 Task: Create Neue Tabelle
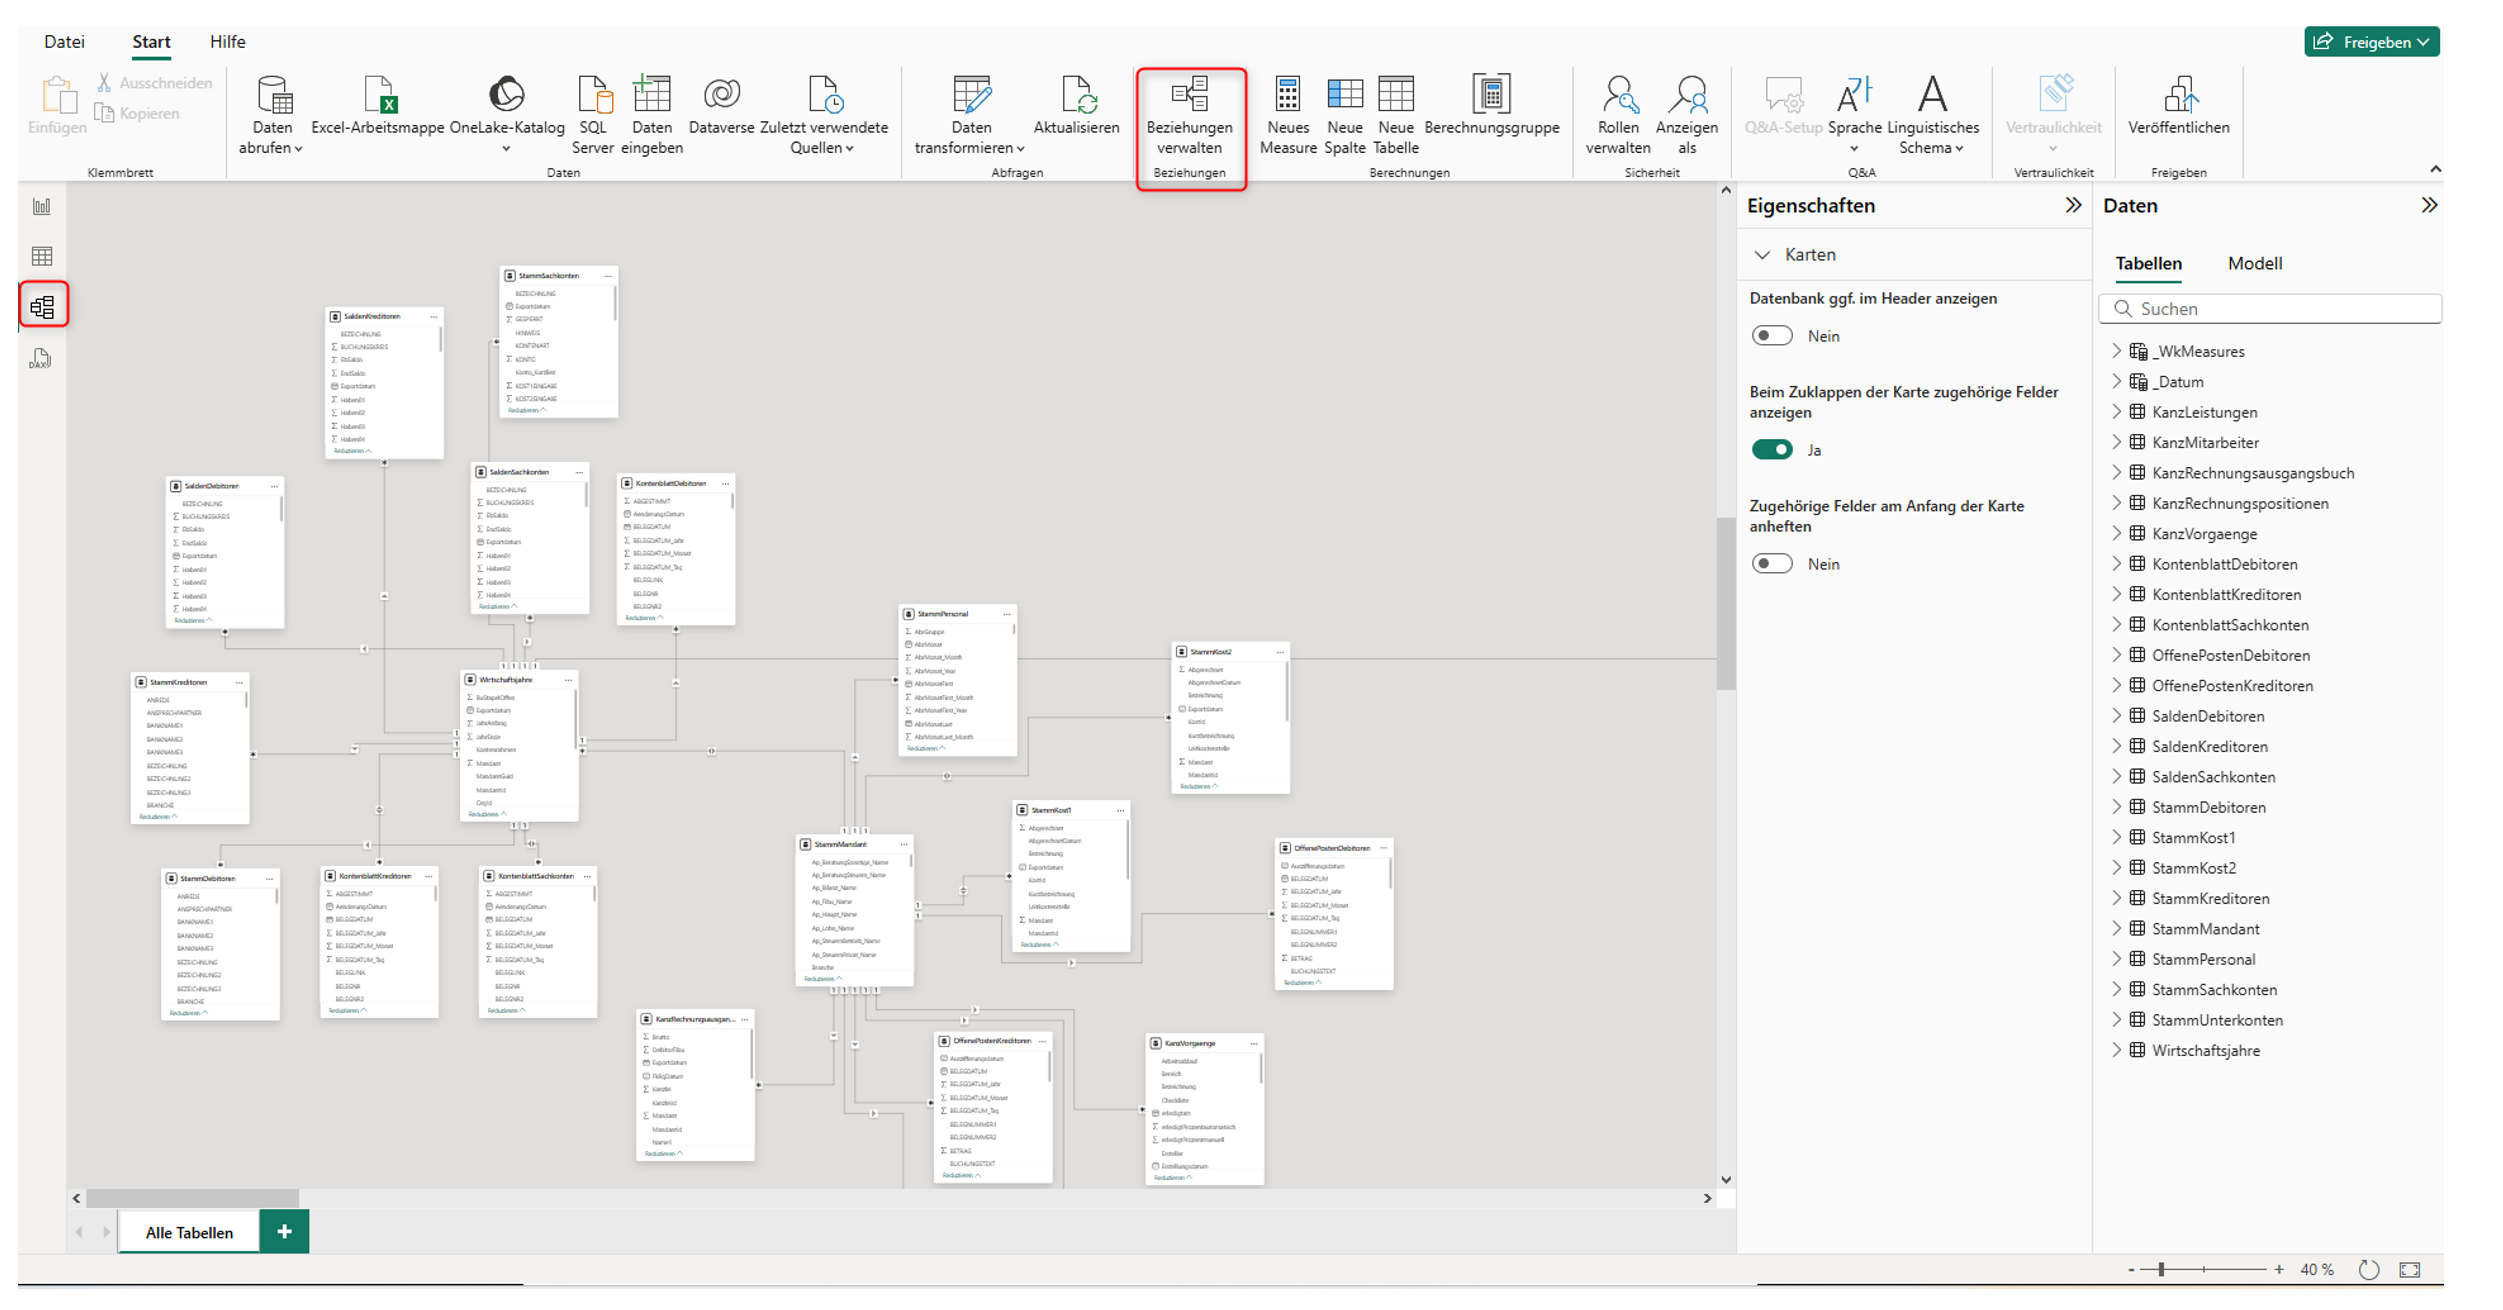[x=1396, y=115]
